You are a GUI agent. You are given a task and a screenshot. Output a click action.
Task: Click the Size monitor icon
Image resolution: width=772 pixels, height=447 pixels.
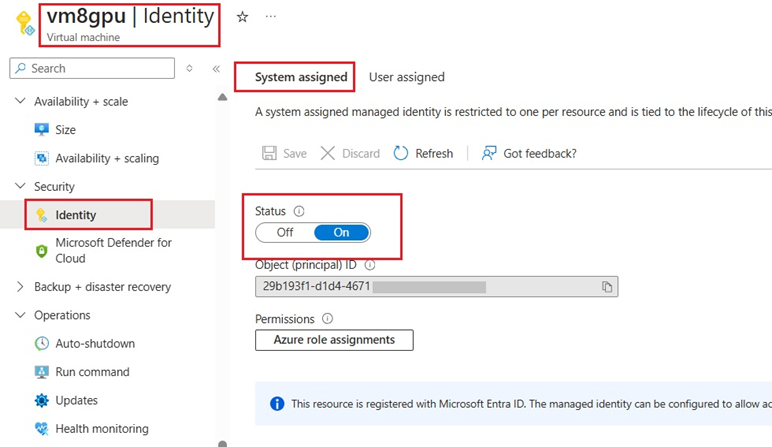(x=42, y=129)
